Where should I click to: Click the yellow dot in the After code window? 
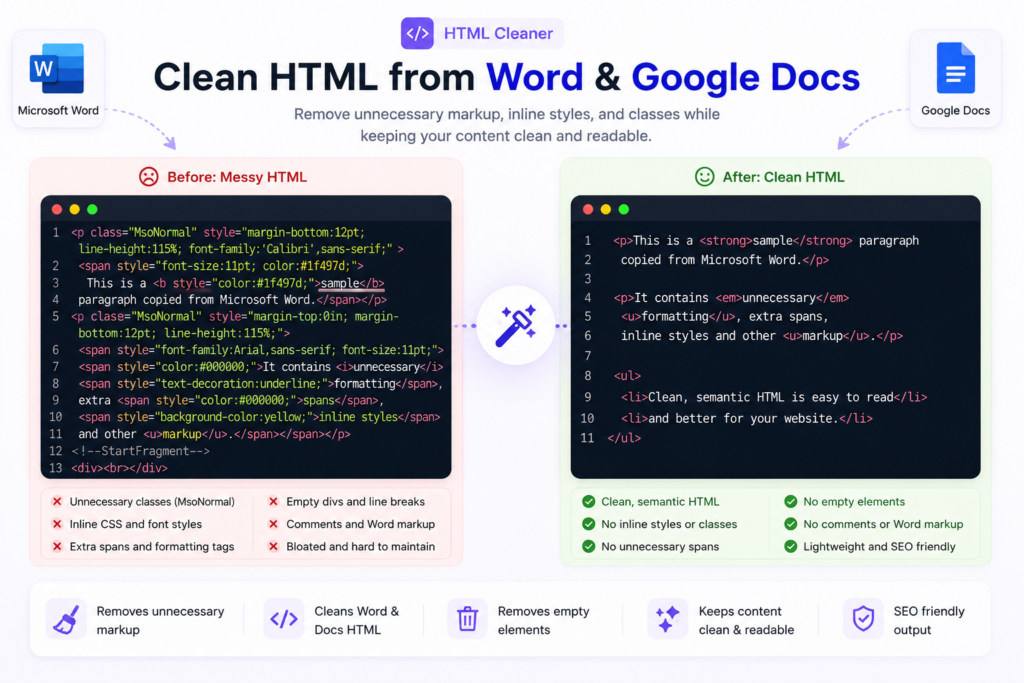click(605, 209)
